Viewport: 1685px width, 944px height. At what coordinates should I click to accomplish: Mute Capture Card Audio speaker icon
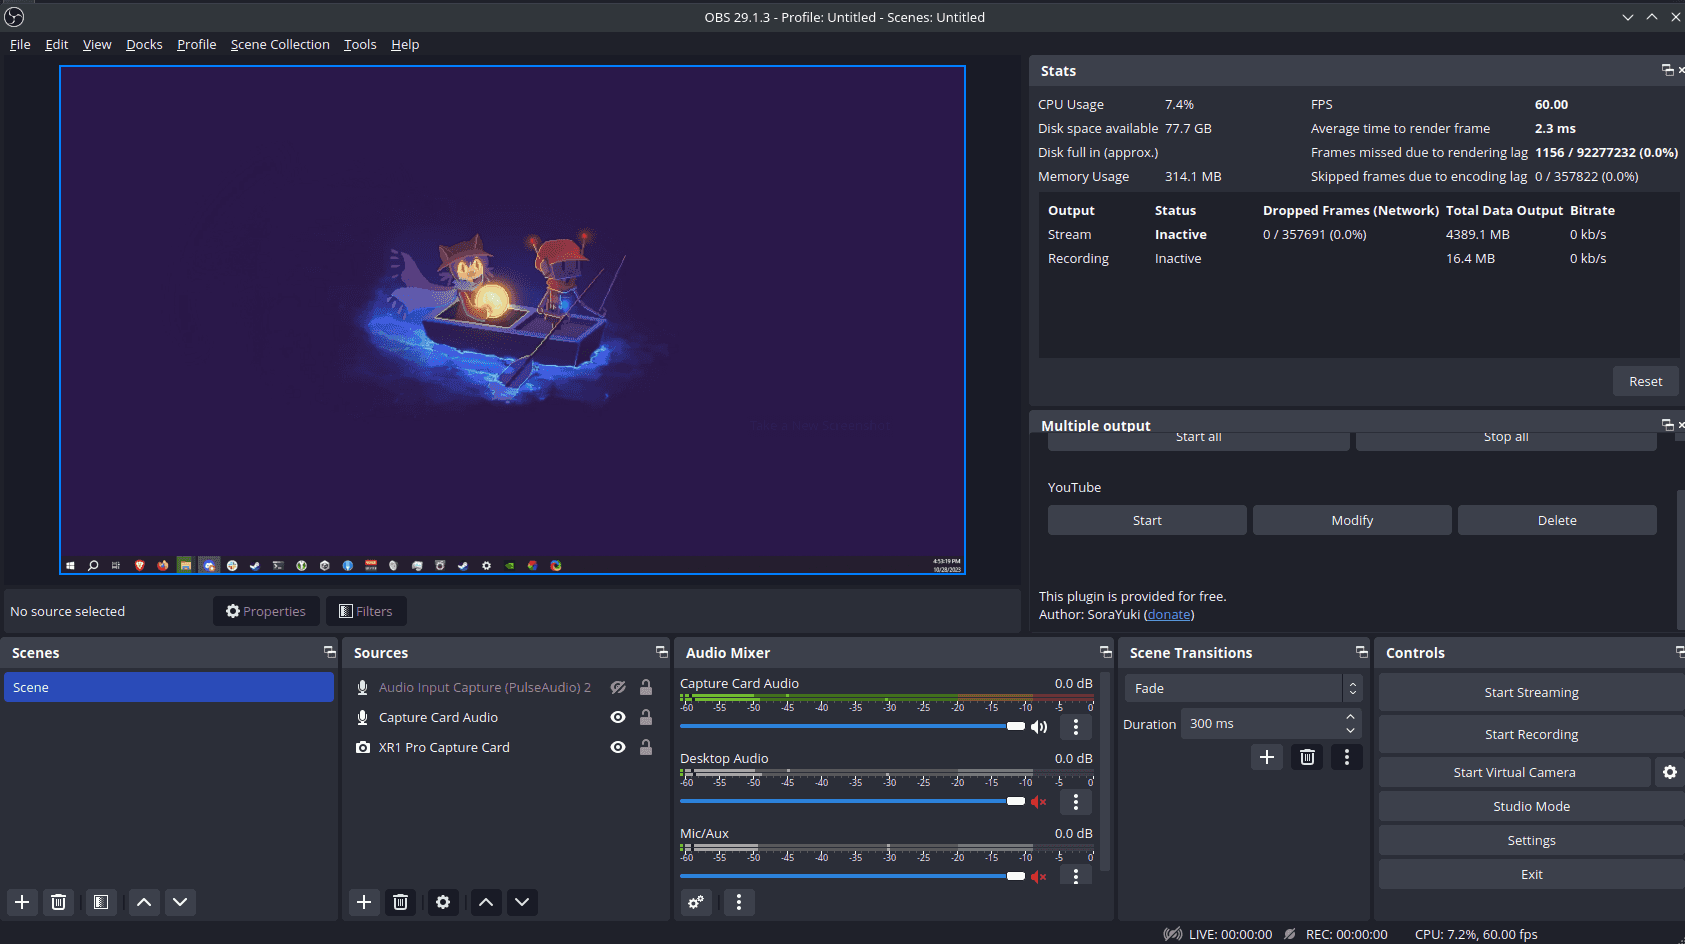[x=1039, y=727]
